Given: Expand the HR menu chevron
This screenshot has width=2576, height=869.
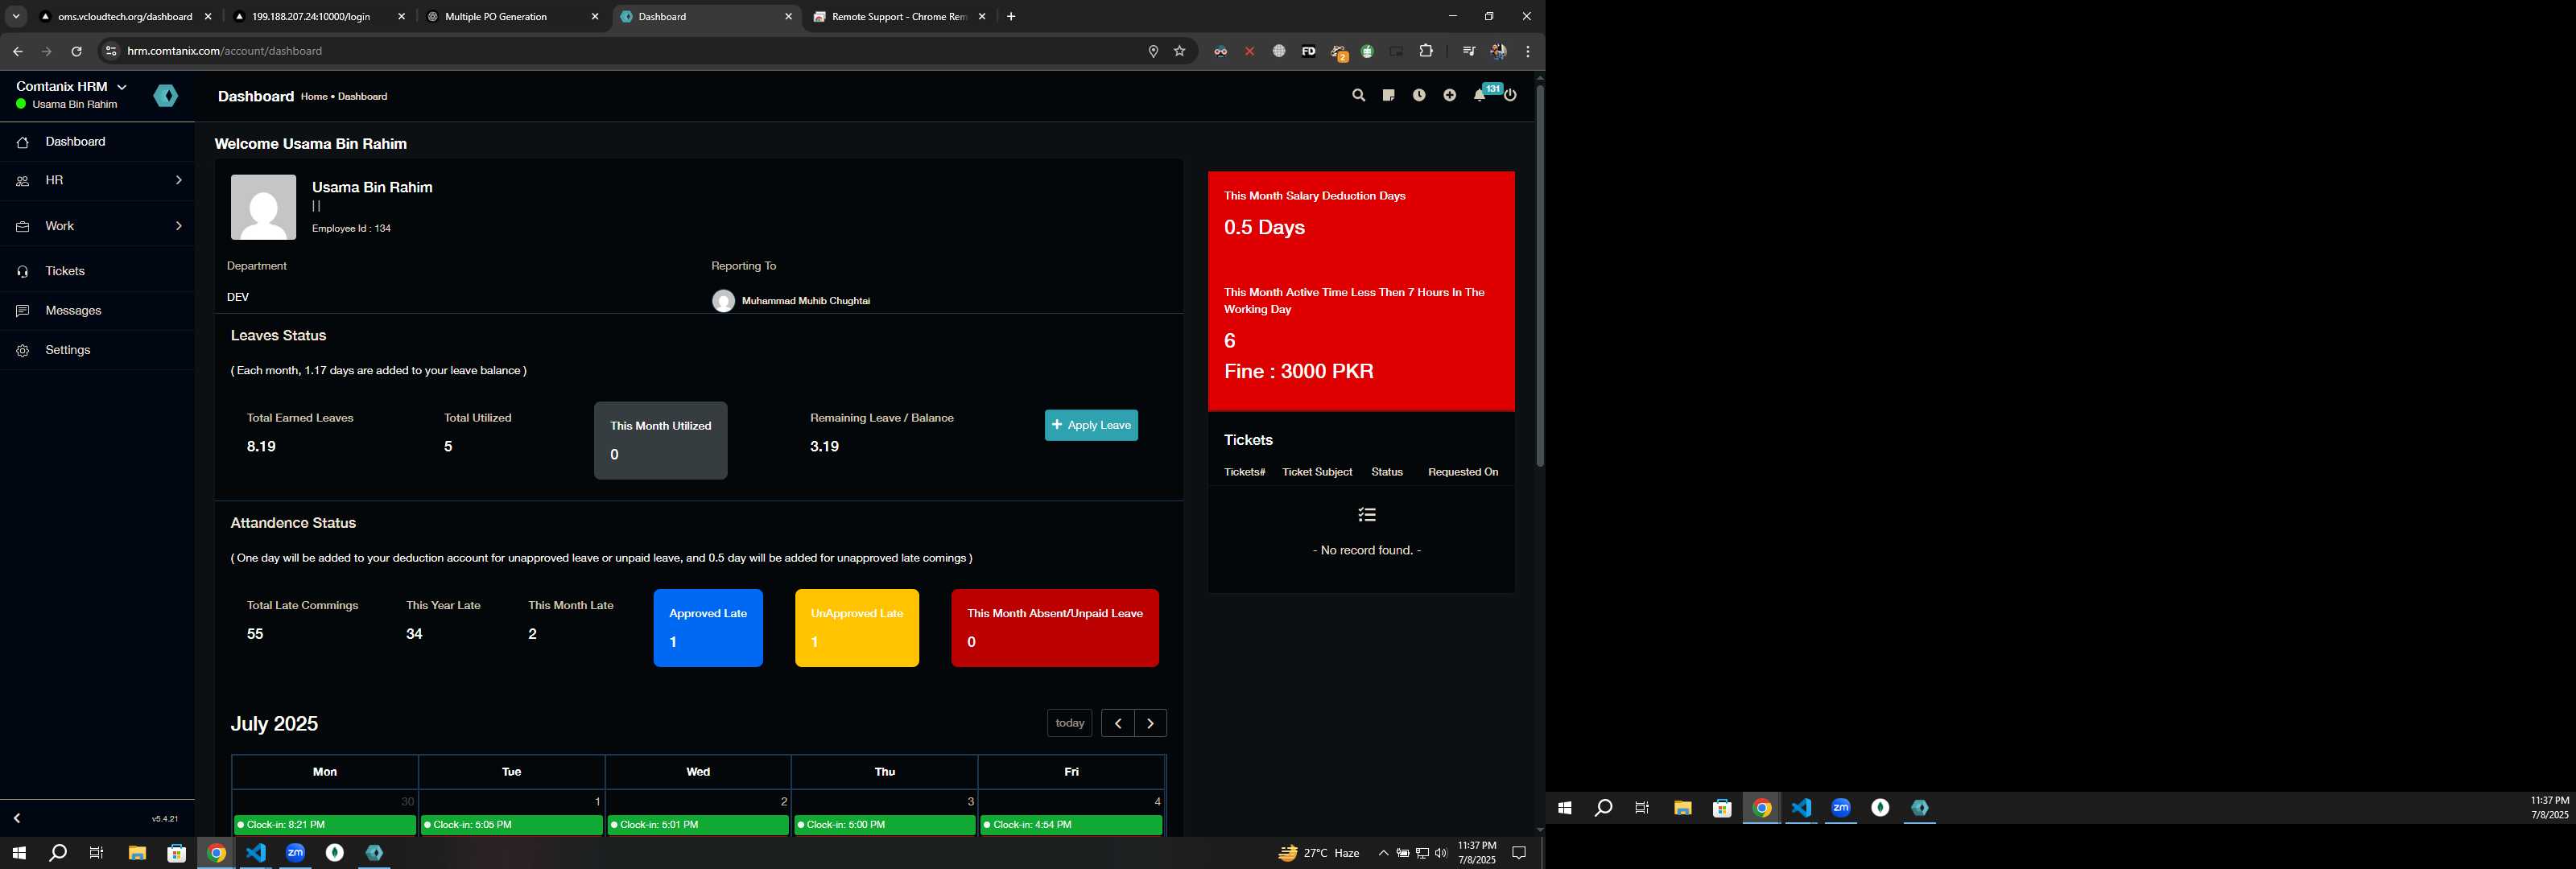Looking at the screenshot, I should (179, 180).
